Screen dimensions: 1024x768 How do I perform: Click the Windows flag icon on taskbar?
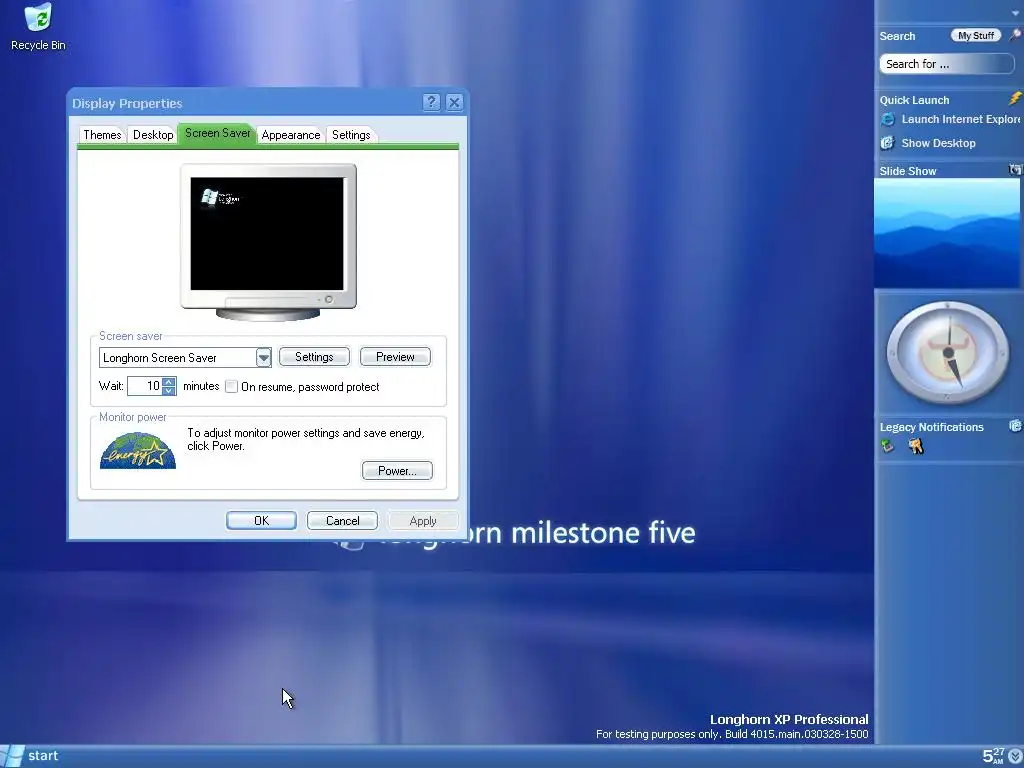[x=12, y=756]
